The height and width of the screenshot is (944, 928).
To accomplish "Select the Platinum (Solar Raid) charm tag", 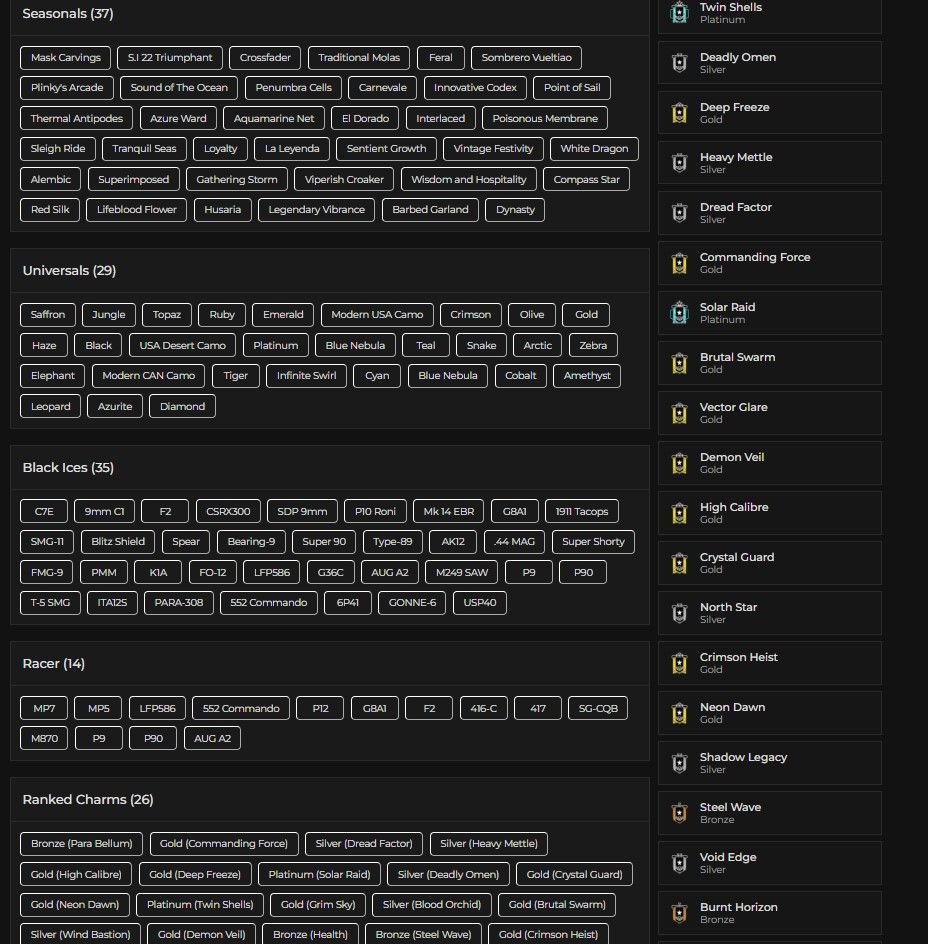I will click(319, 874).
